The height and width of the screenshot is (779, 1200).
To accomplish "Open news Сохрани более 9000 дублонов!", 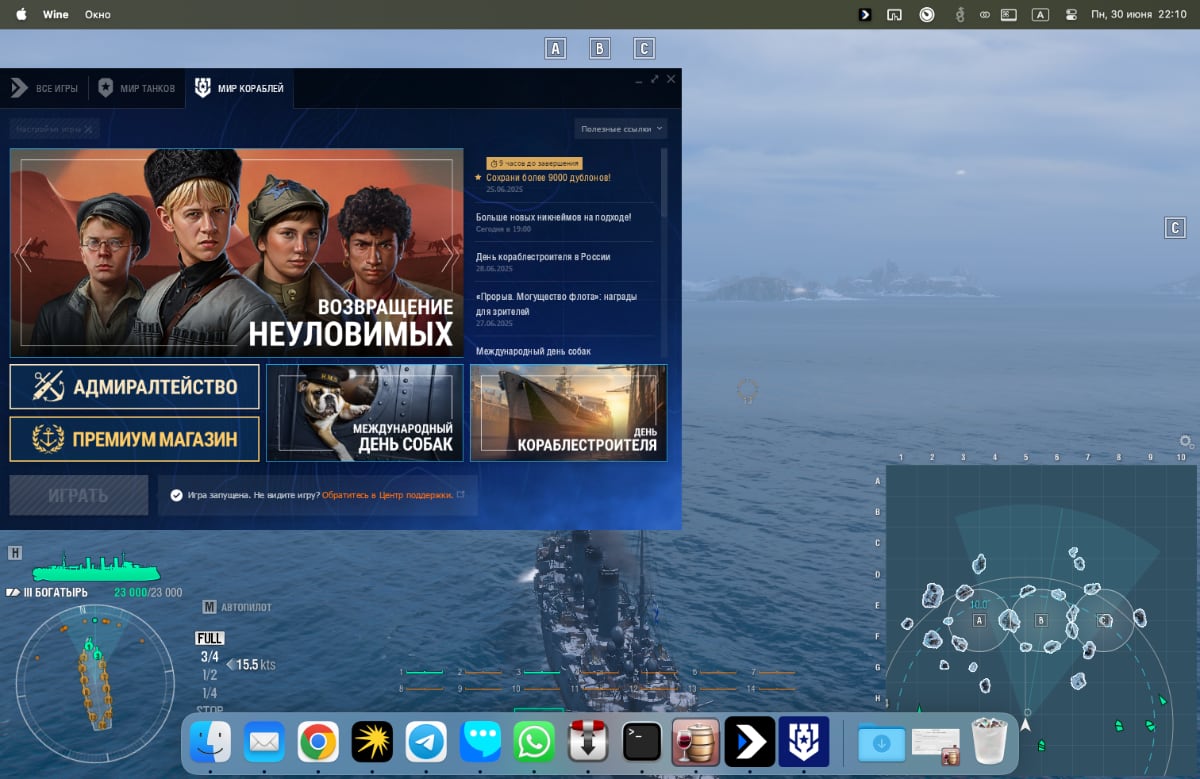I will (x=548, y=177).
